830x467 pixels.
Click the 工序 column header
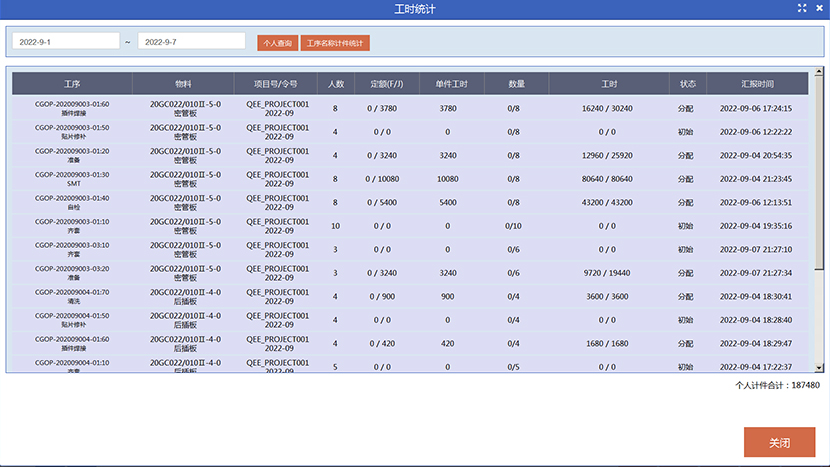72,84
